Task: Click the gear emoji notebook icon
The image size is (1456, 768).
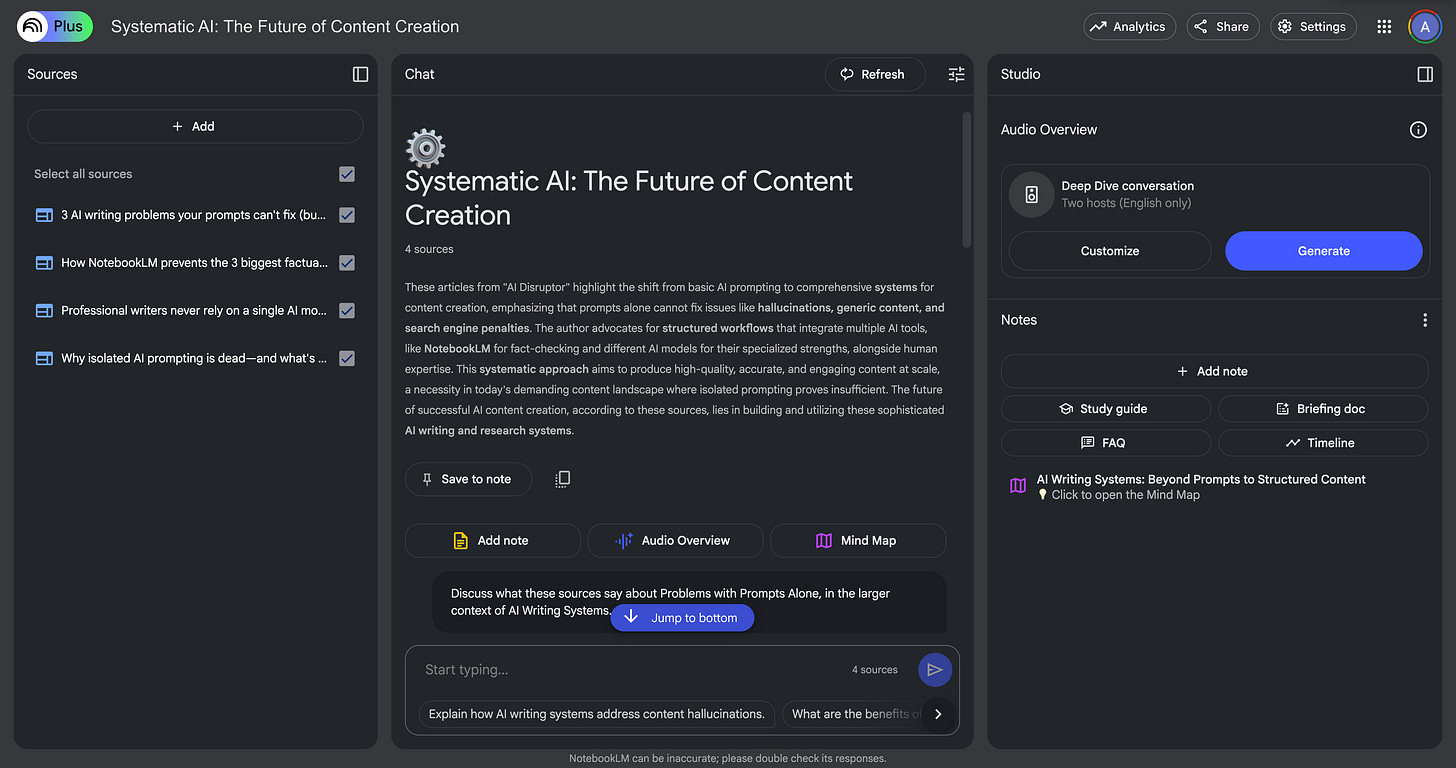Action: 425,147
